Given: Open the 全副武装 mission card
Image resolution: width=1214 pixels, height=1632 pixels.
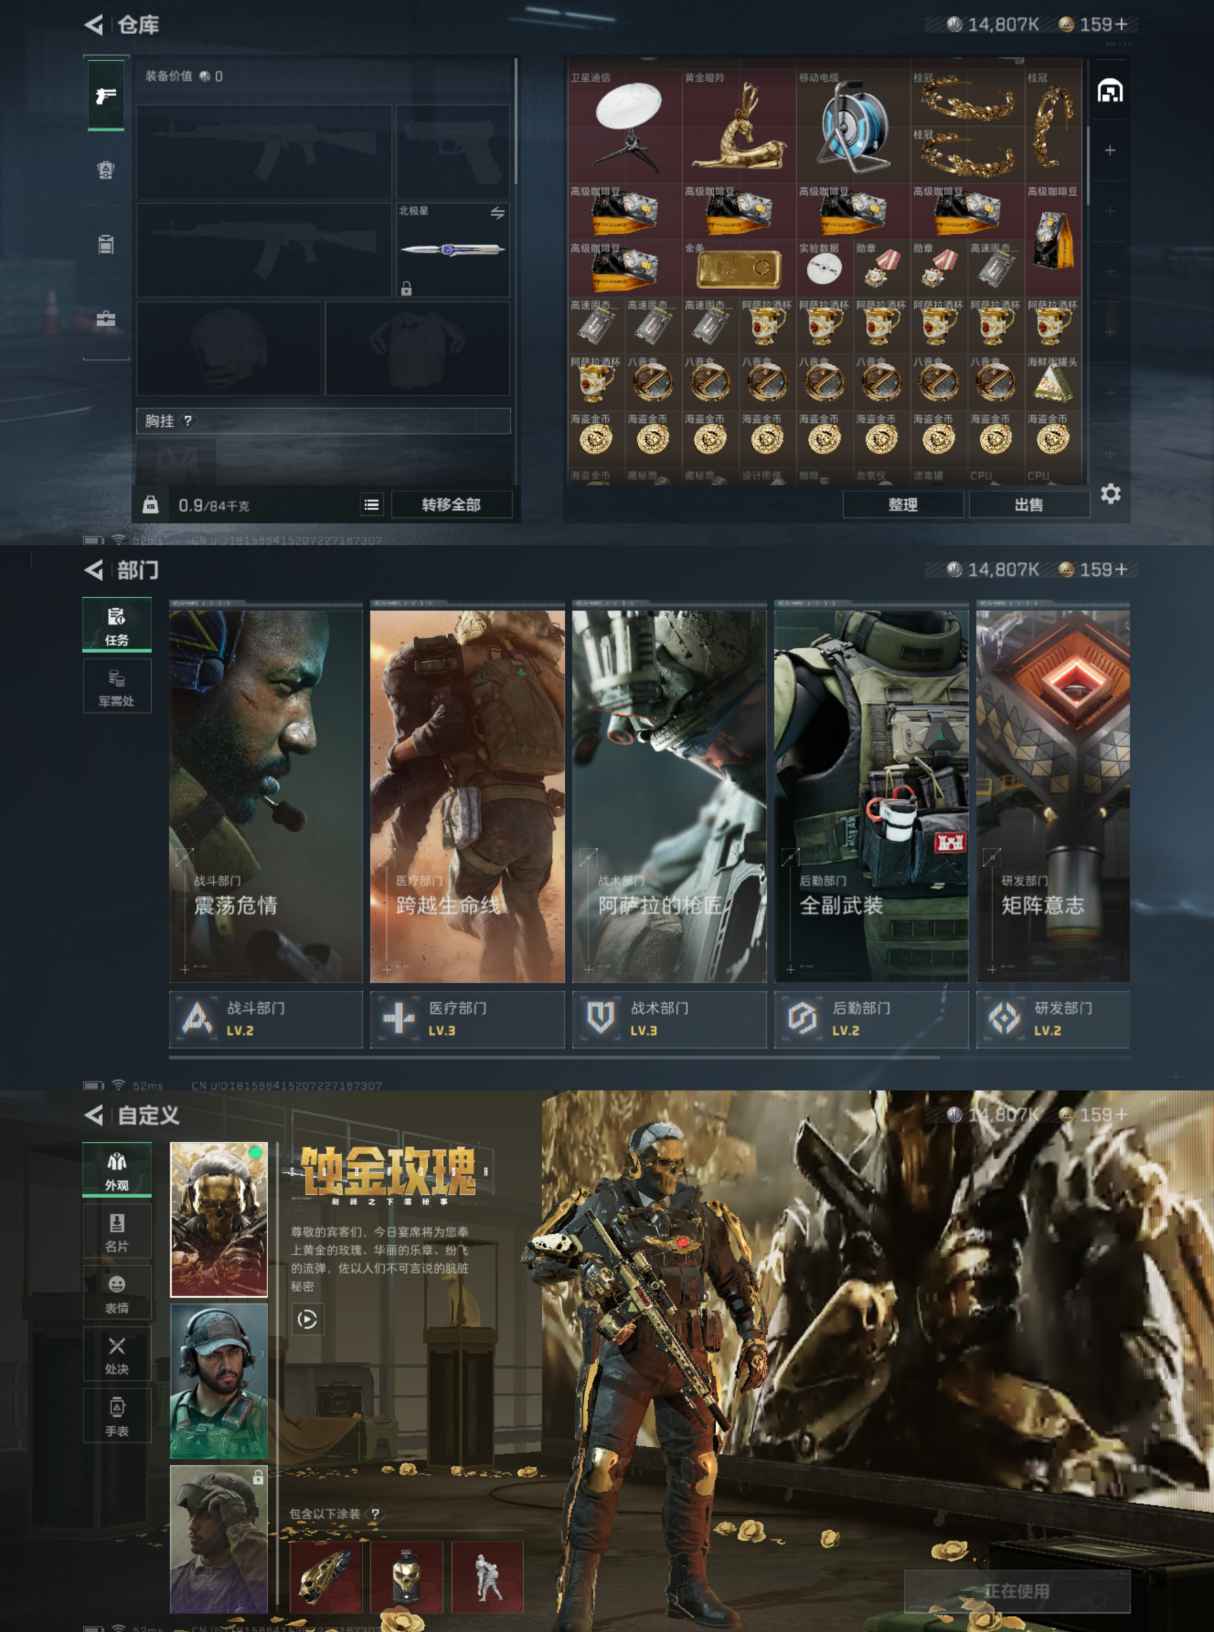Looking at the screenshot, I should [871, 795].
